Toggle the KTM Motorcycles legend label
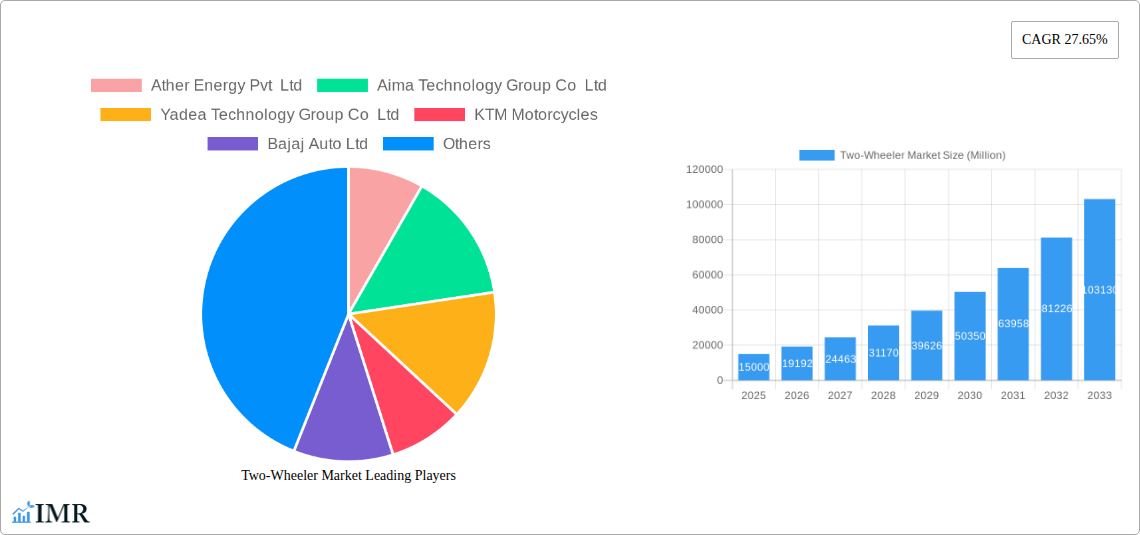1140x535 pixels. (536, 115)
